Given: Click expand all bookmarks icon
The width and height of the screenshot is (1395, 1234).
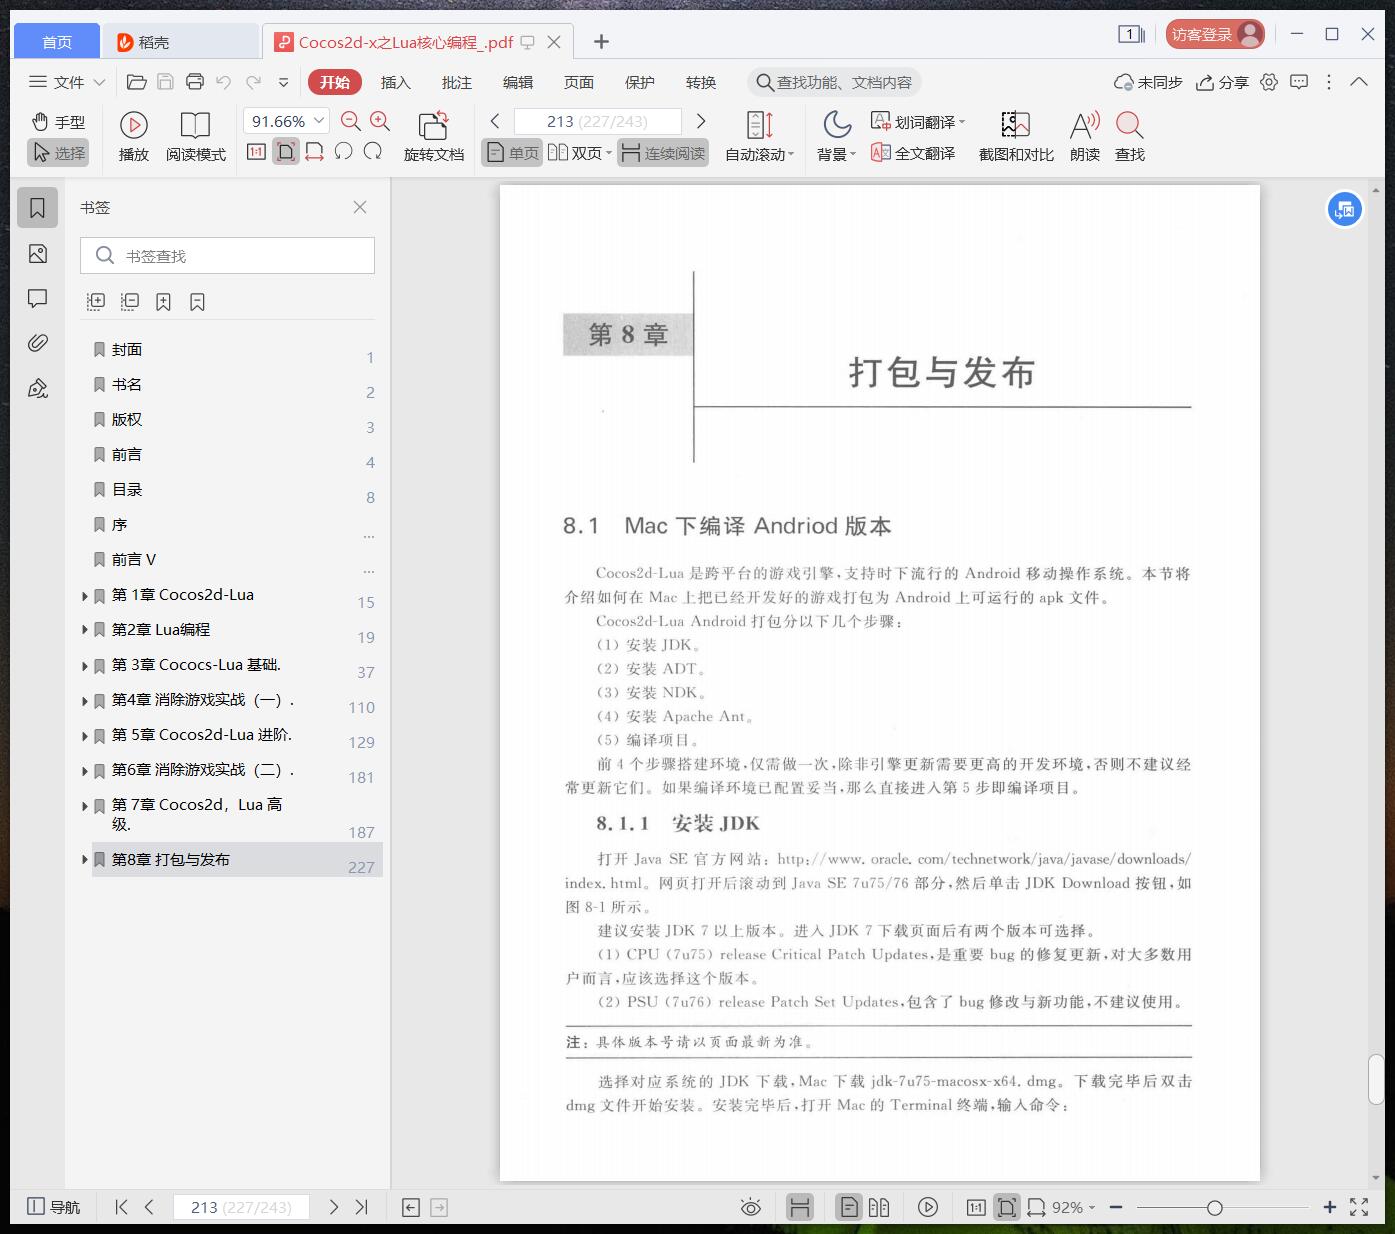Looking at the screenshot, I should click(x=96, y=301).
